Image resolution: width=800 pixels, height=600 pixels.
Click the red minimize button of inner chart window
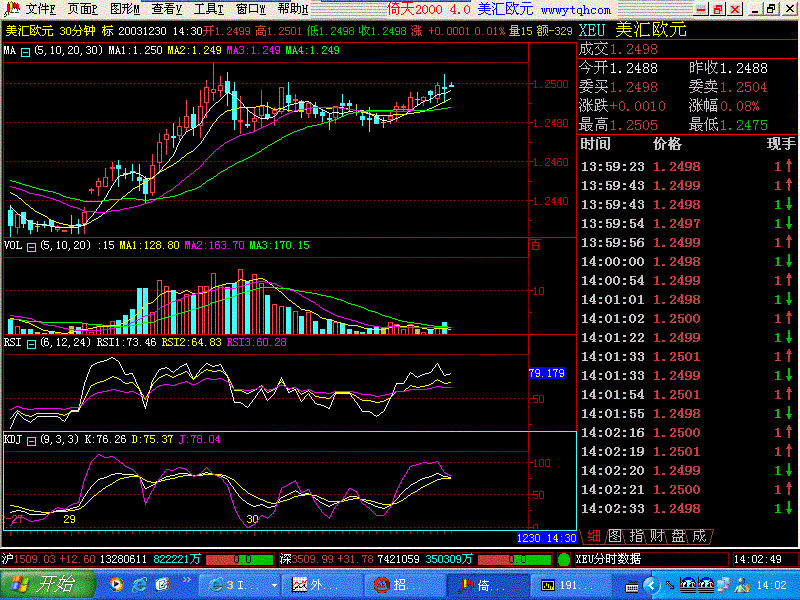702,9
